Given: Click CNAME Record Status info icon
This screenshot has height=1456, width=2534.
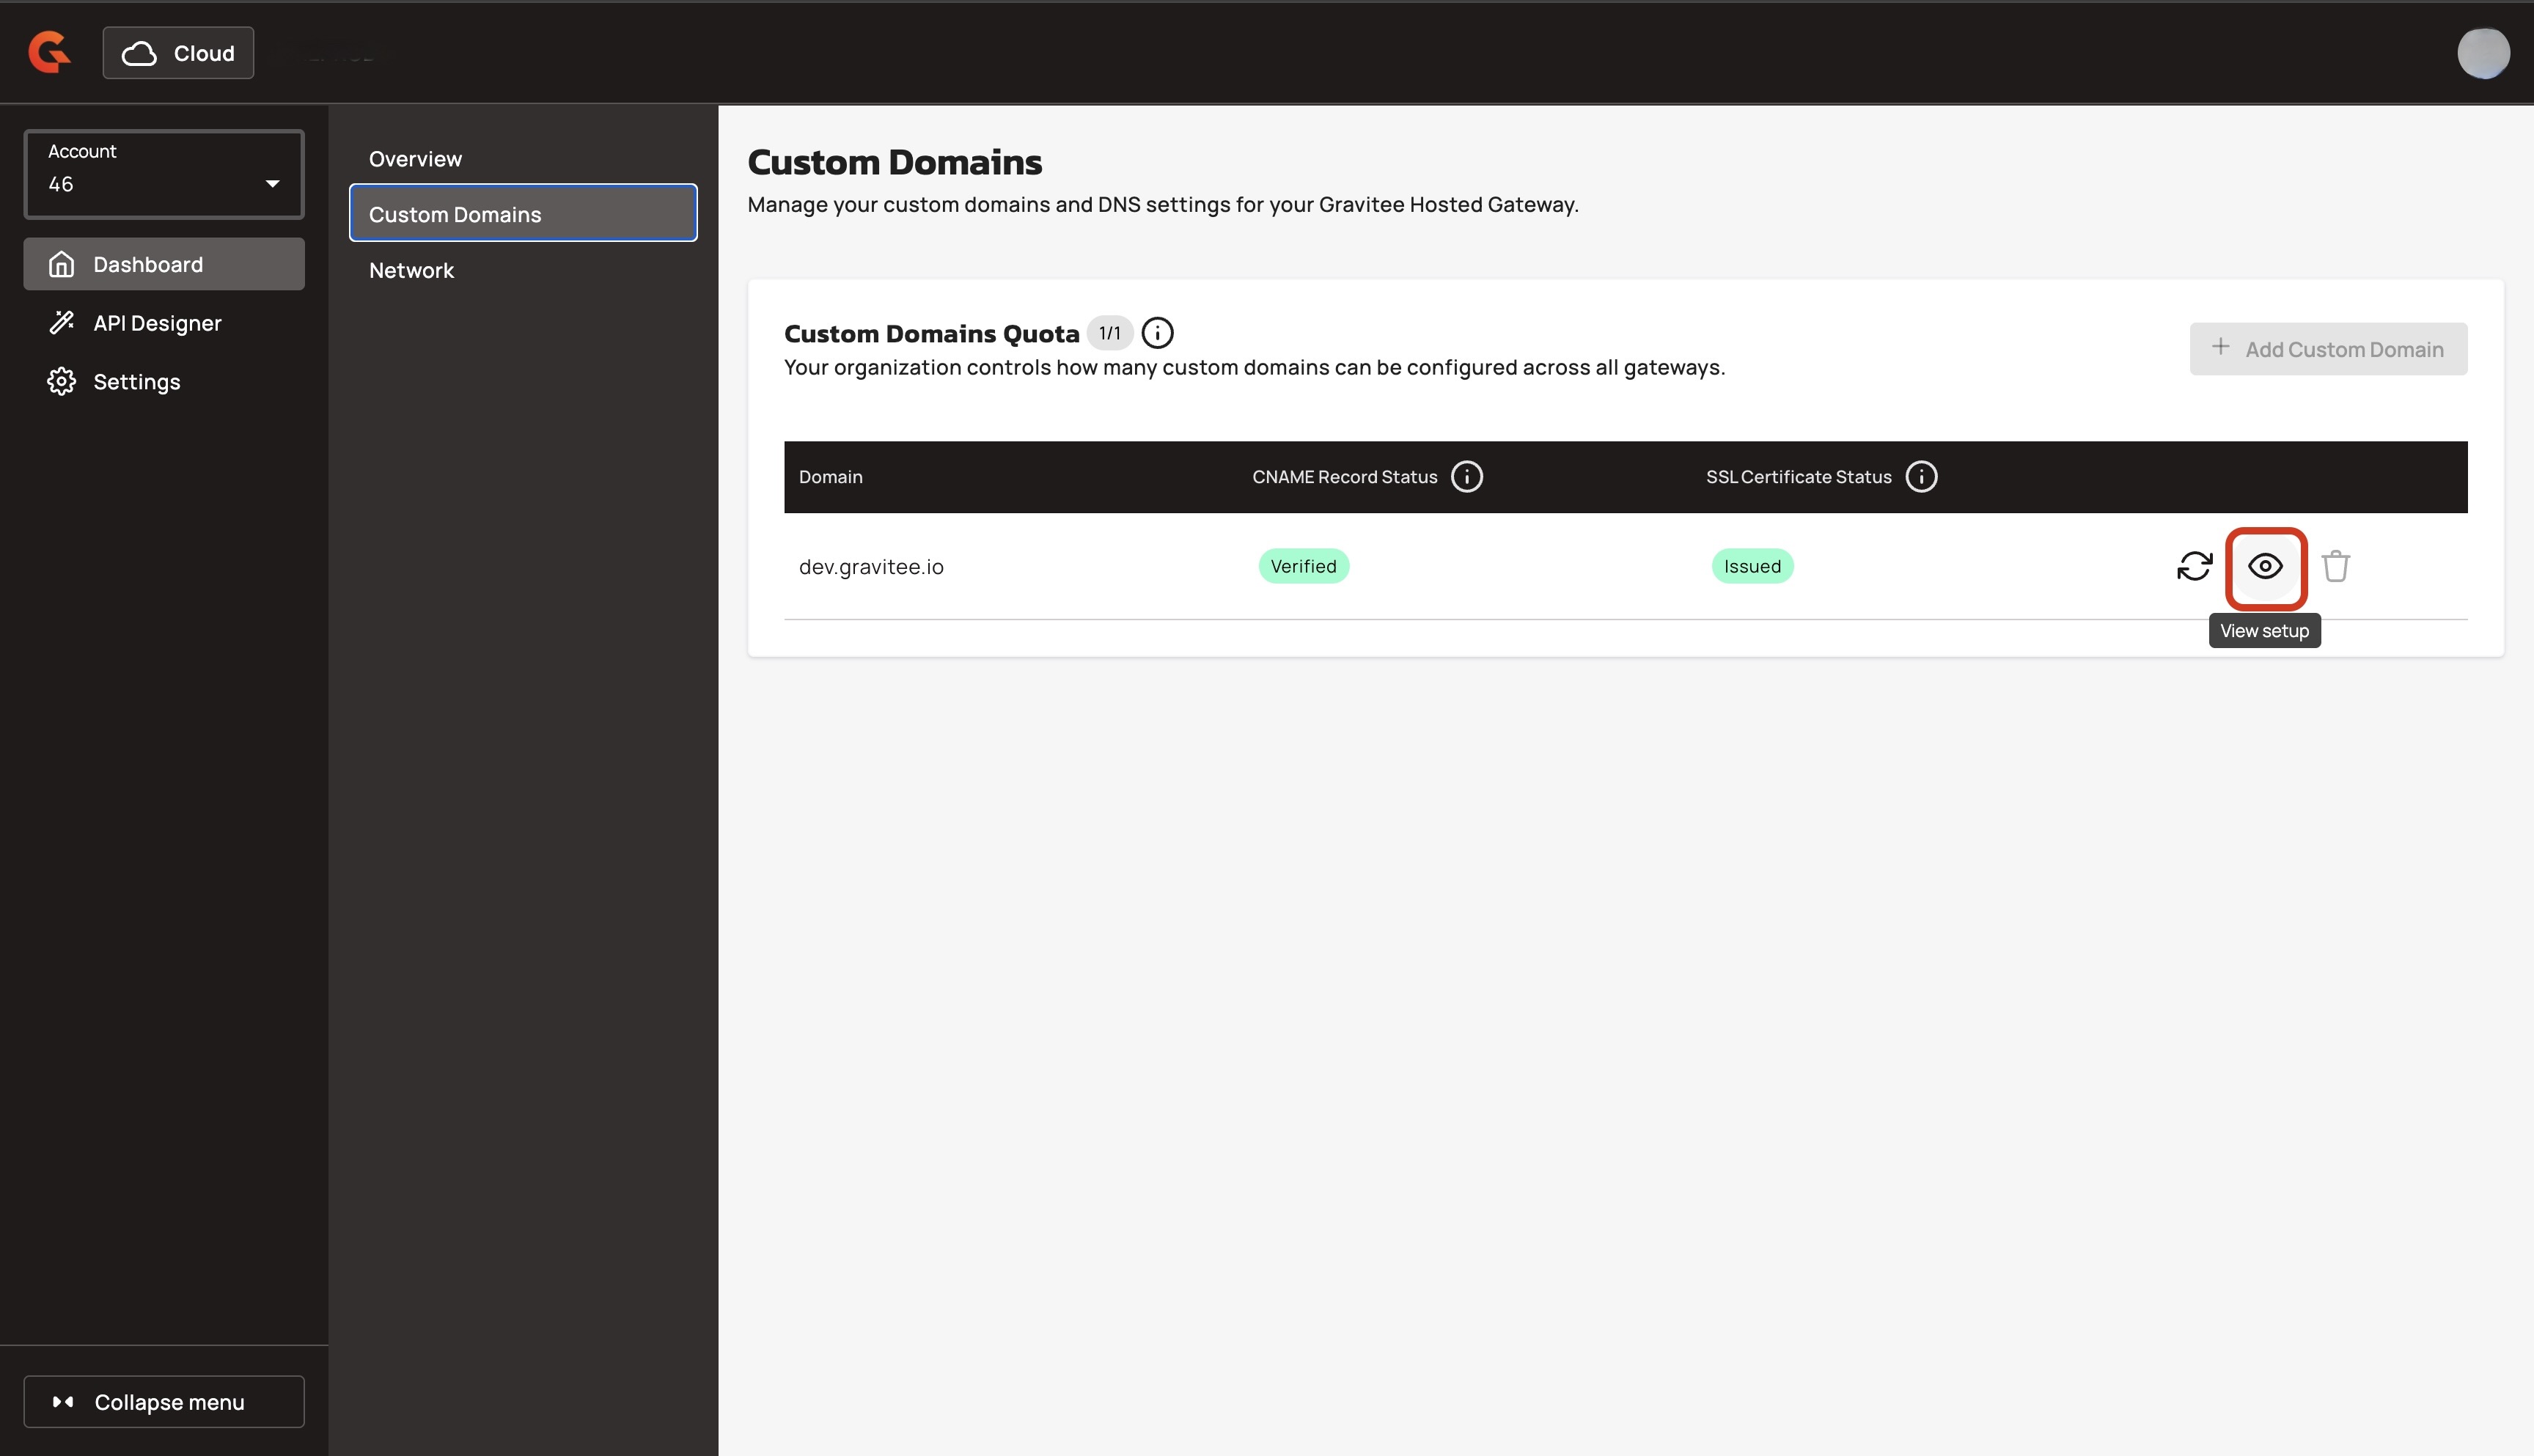Looking at the screenshot, I should (x=1466, y=477).
